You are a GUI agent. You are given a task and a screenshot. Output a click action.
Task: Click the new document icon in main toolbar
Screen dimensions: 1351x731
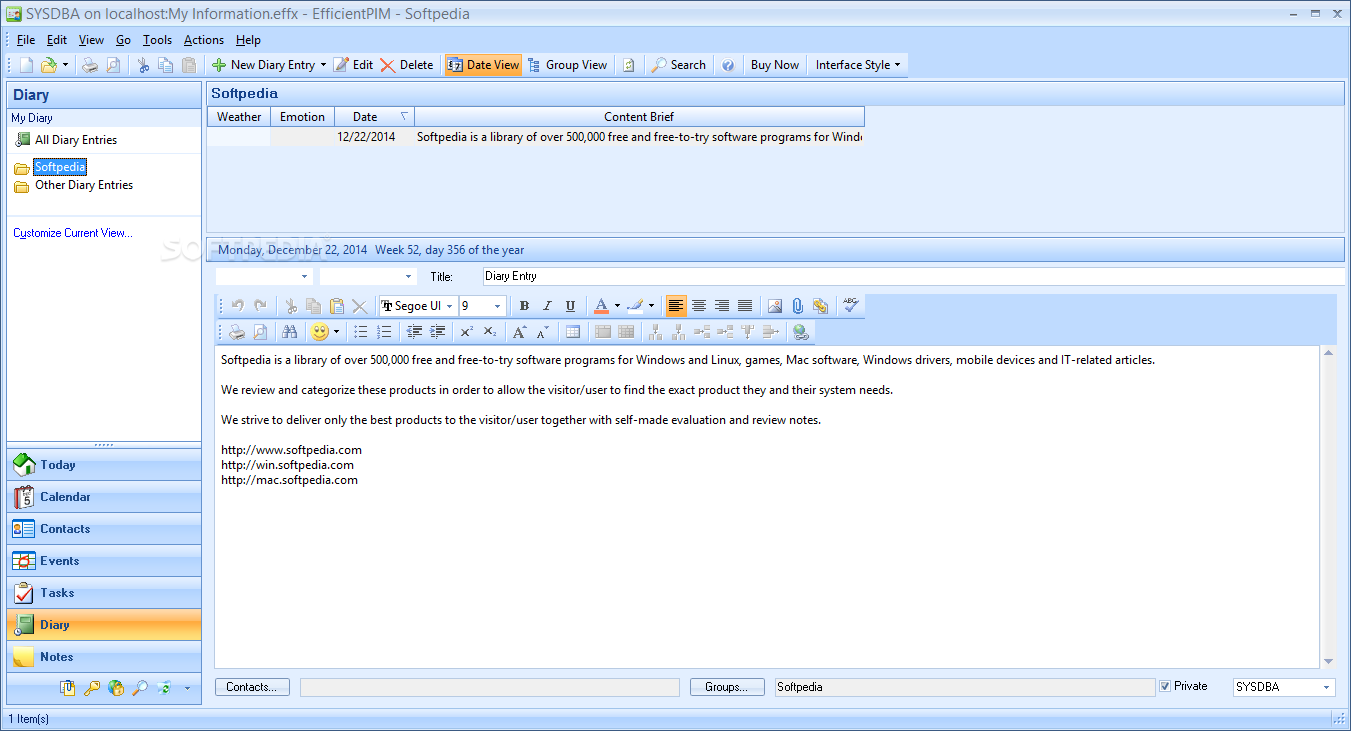26,65
